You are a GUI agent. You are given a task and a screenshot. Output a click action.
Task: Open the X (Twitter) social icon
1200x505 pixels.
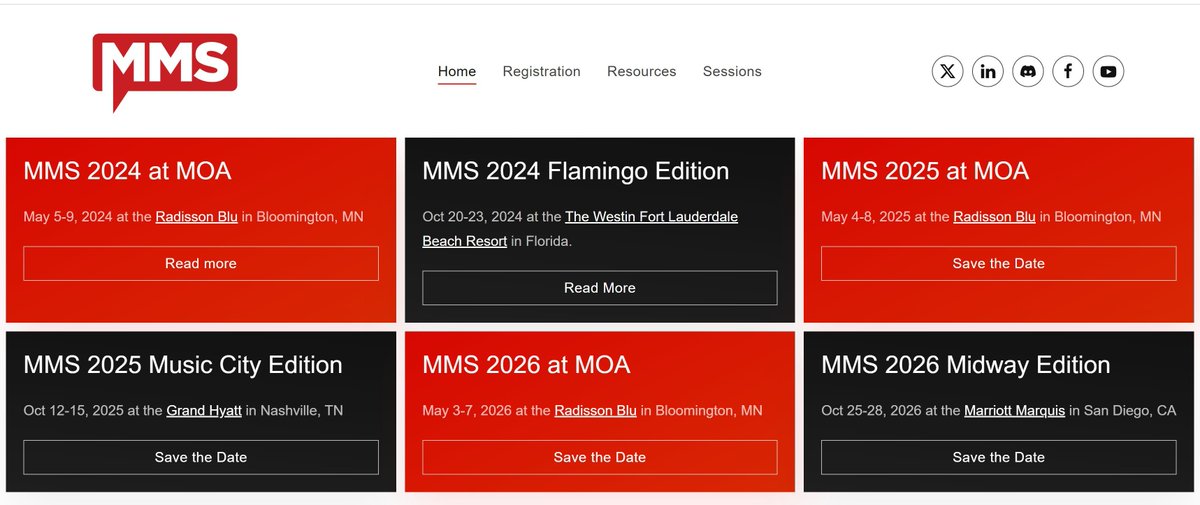pos(948,71)
